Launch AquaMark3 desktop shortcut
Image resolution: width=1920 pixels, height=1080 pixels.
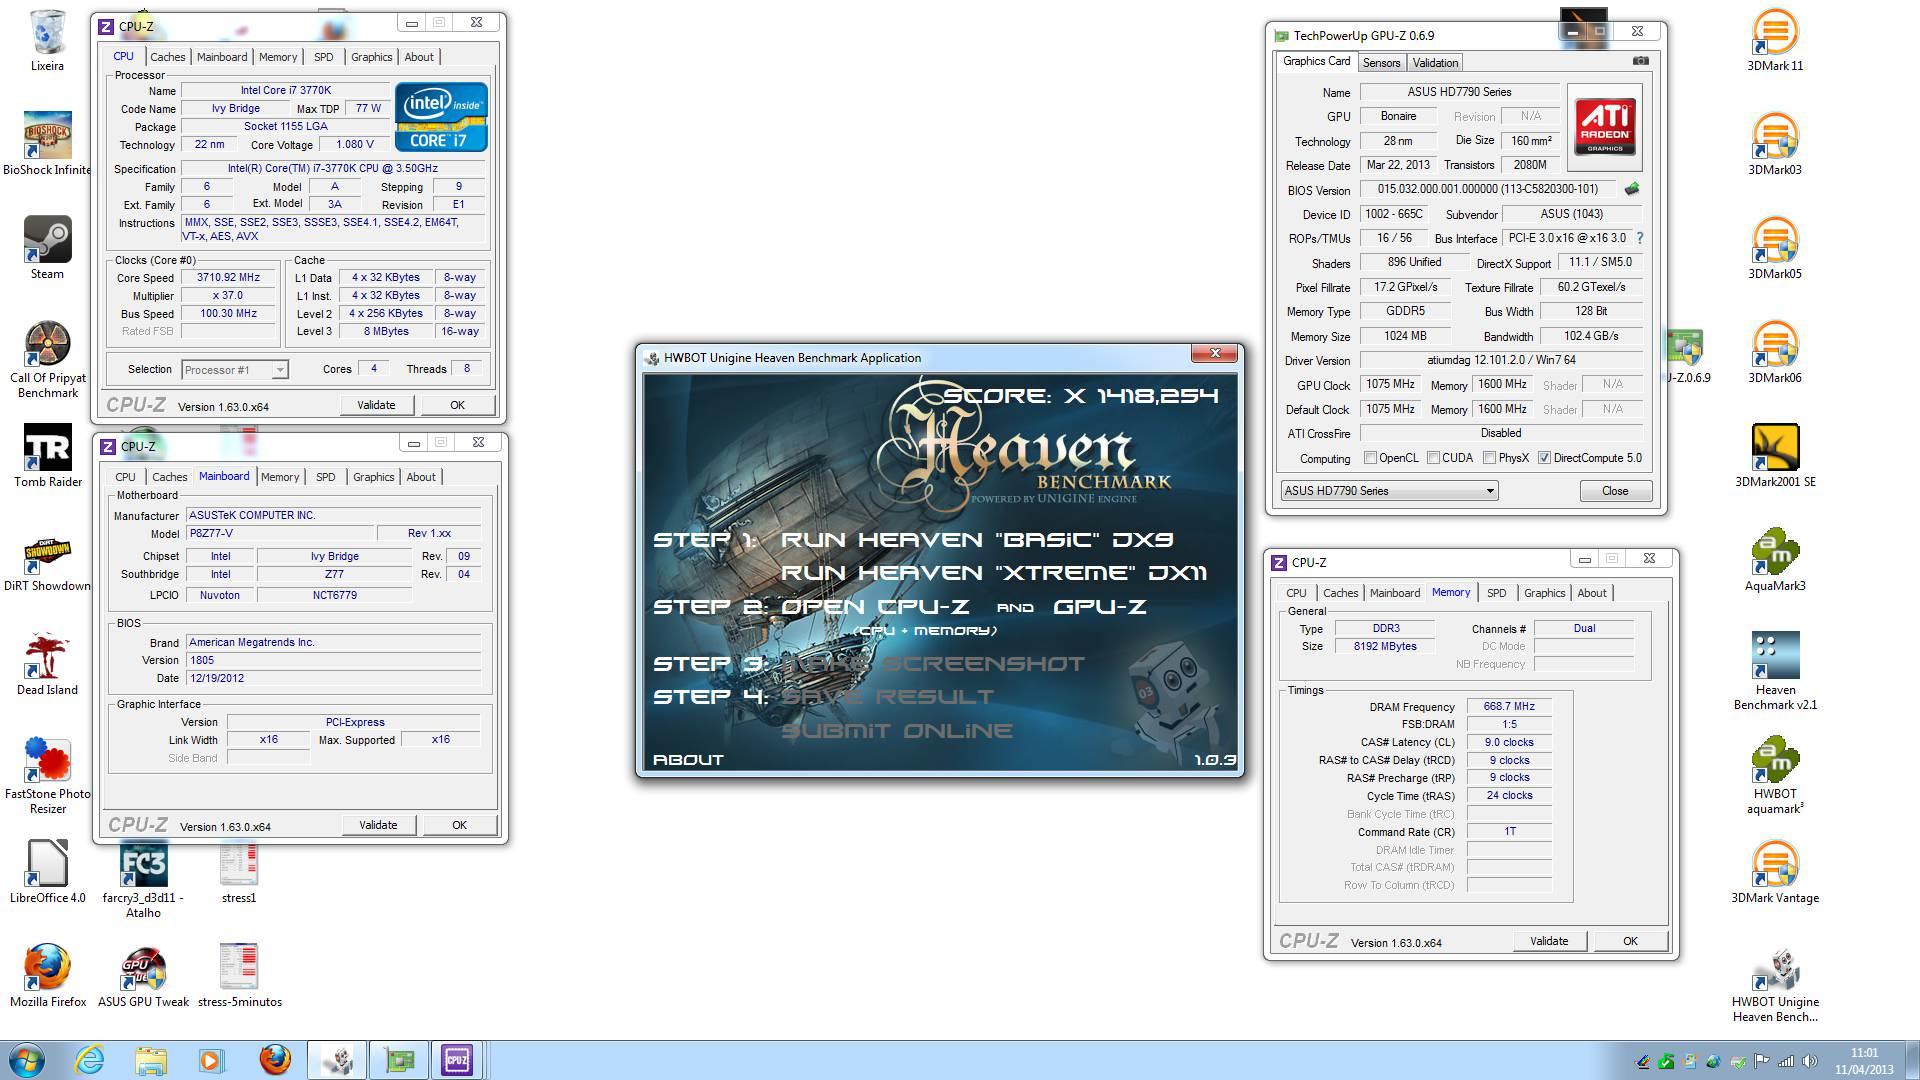pos(1775,560)
